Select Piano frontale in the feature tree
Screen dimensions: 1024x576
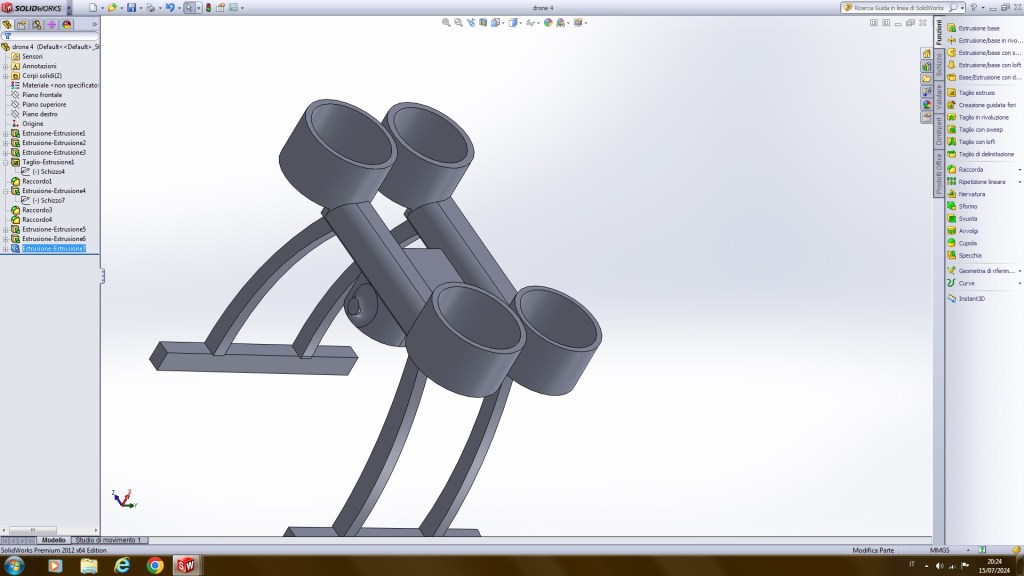(42, 95)
